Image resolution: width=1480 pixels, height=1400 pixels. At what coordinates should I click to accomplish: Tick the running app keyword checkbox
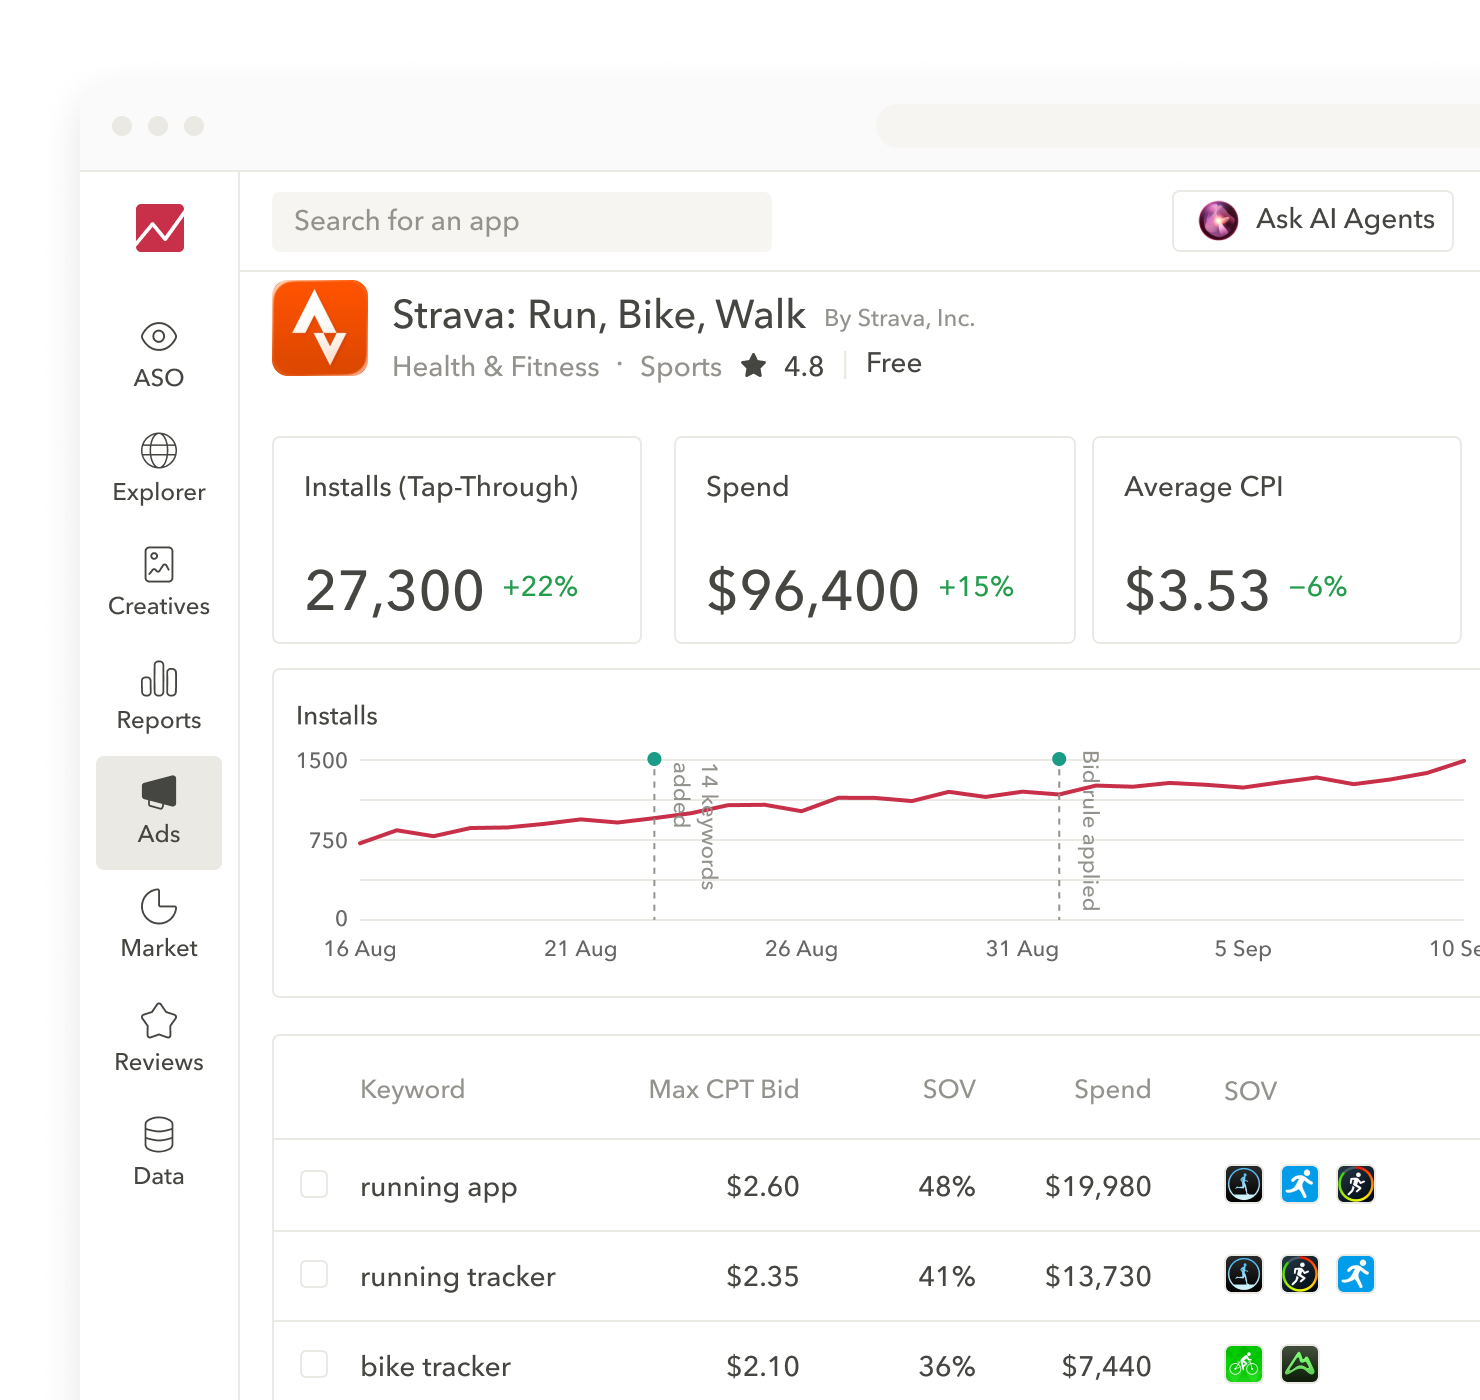point(314,1184)
